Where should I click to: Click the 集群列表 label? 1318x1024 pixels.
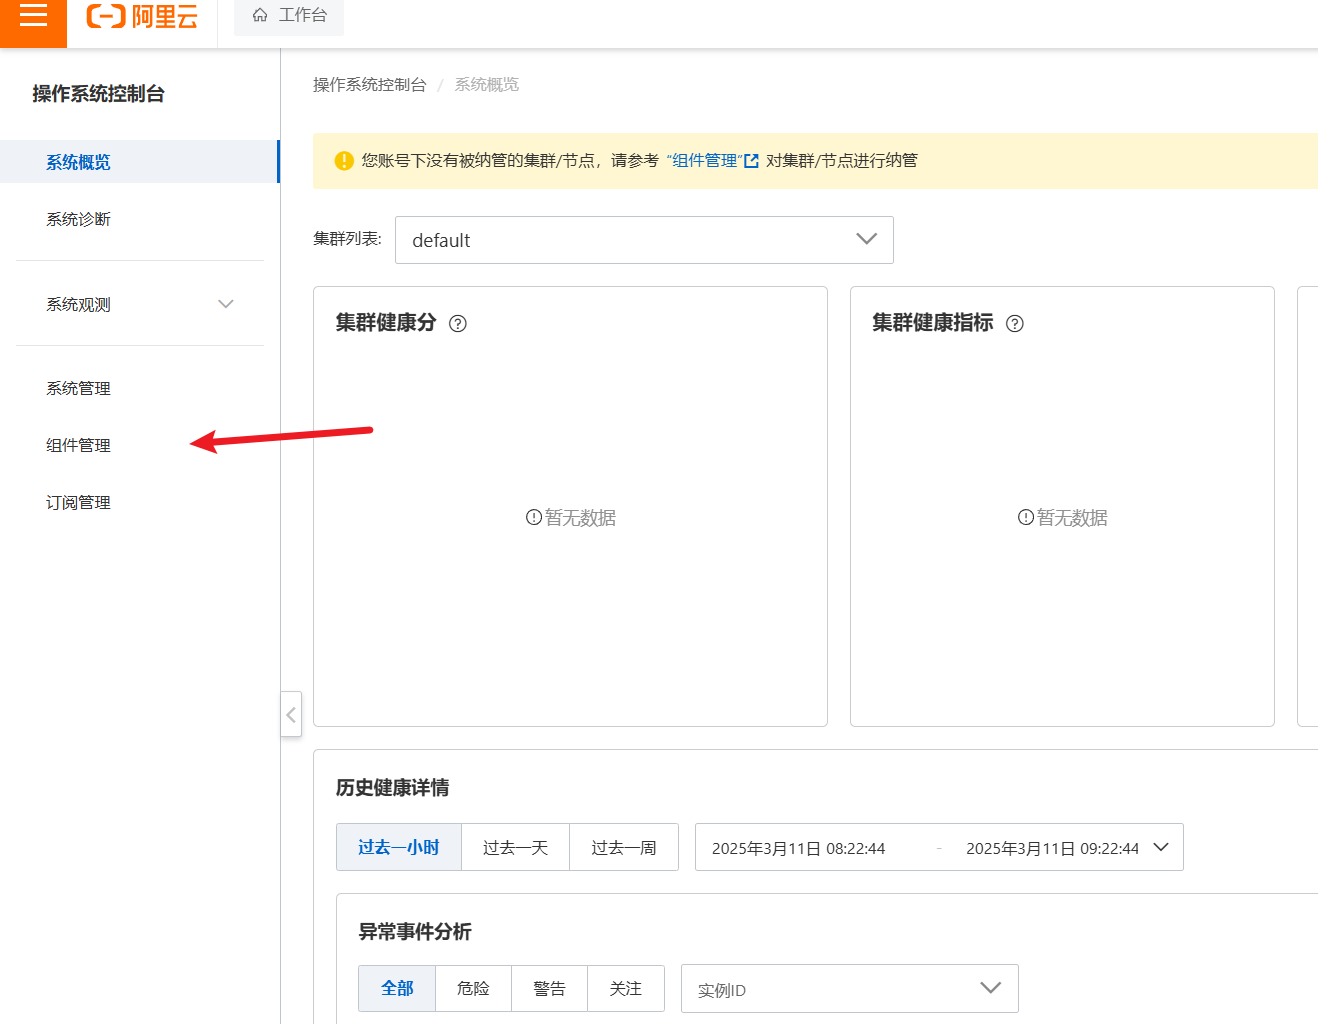(347, 238)
